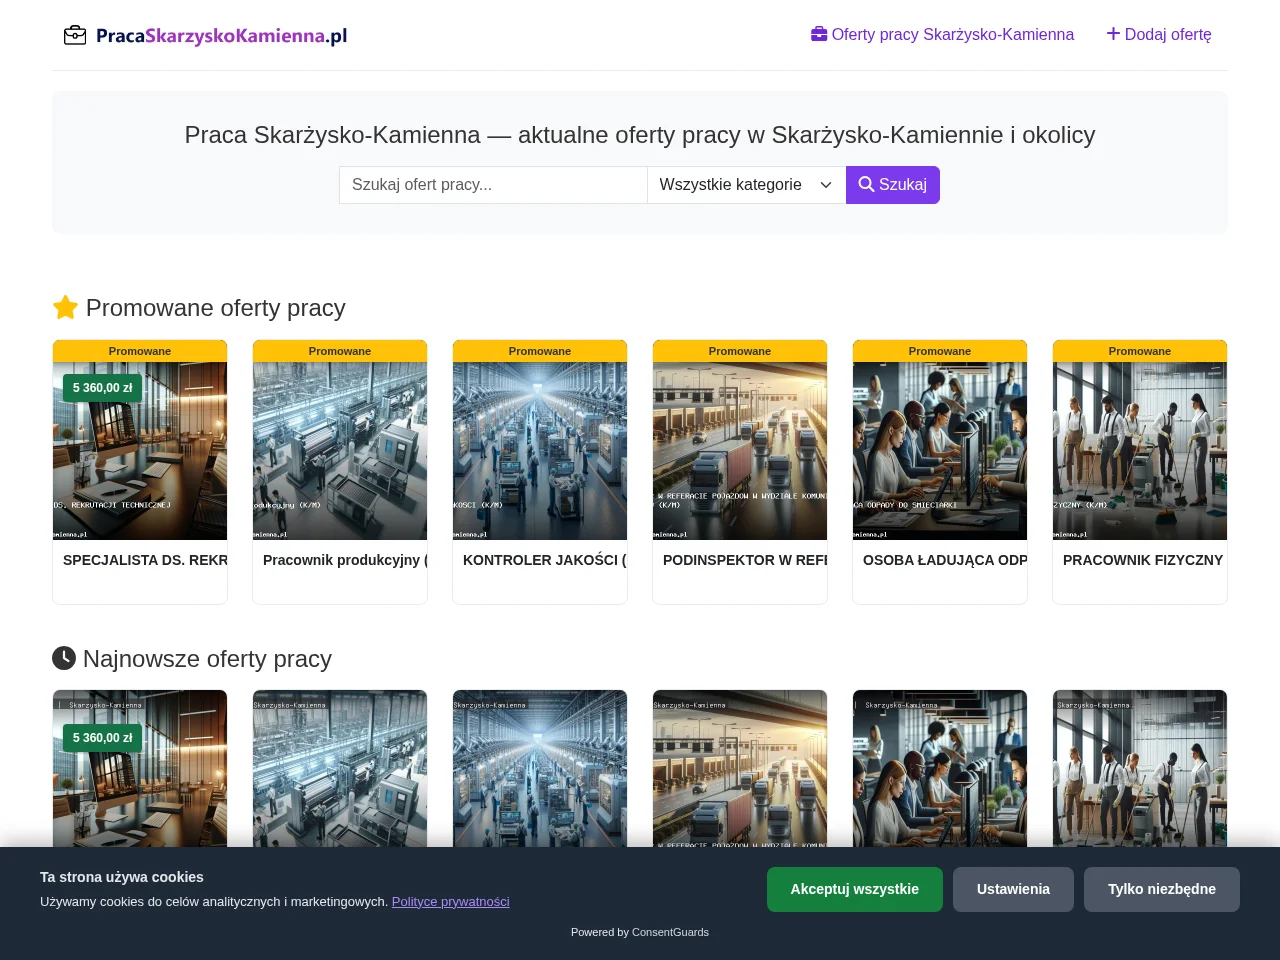Screen dimensions: 1280x960
Task: Open promoted PRACOWNIK FIZYCZNY job image
Action: [x=1140, y=451]
